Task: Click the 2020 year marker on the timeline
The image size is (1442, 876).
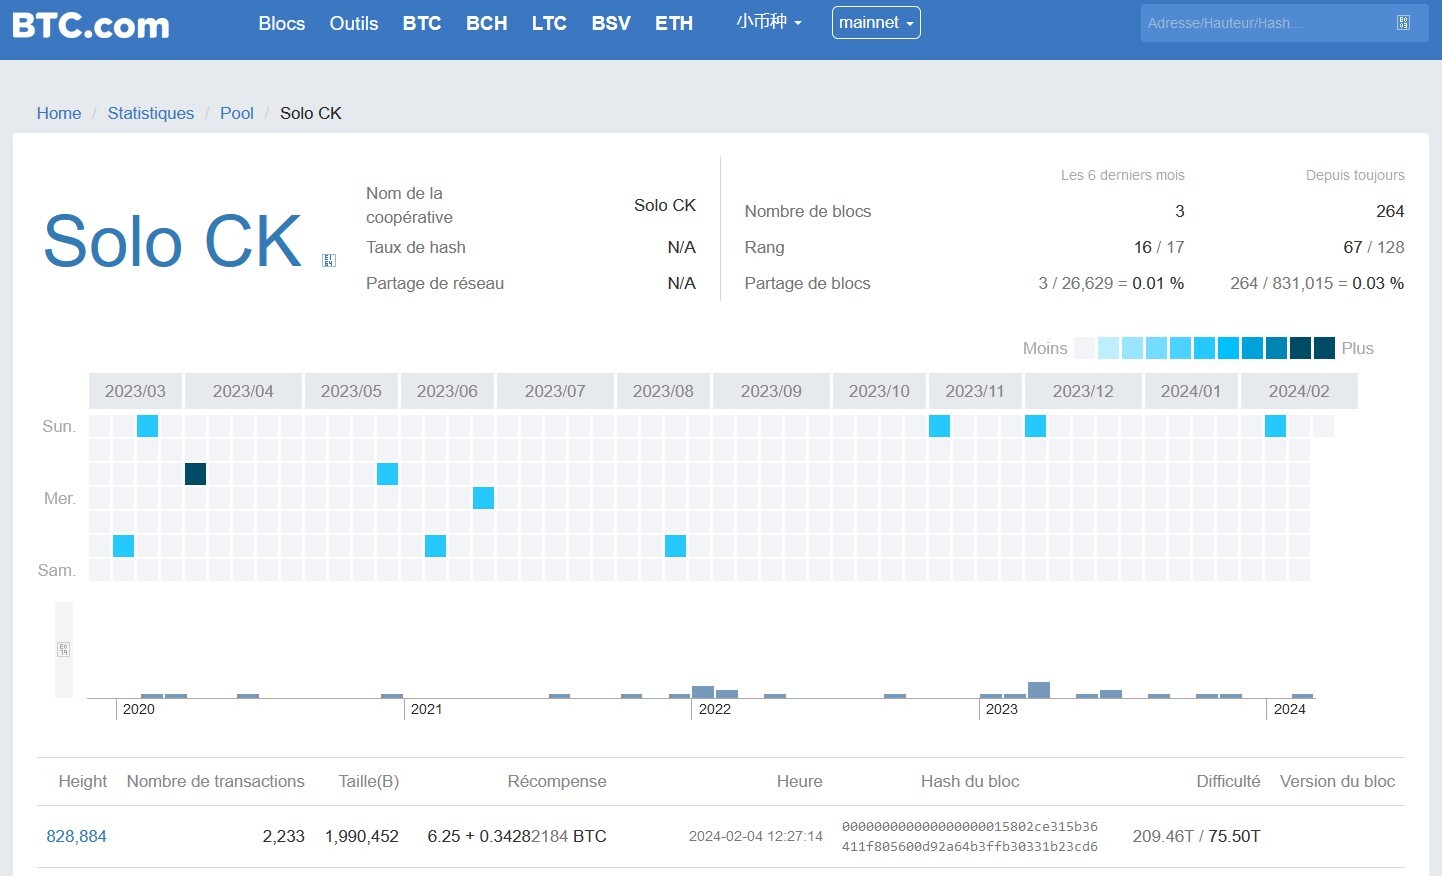Action: (139, 709)
